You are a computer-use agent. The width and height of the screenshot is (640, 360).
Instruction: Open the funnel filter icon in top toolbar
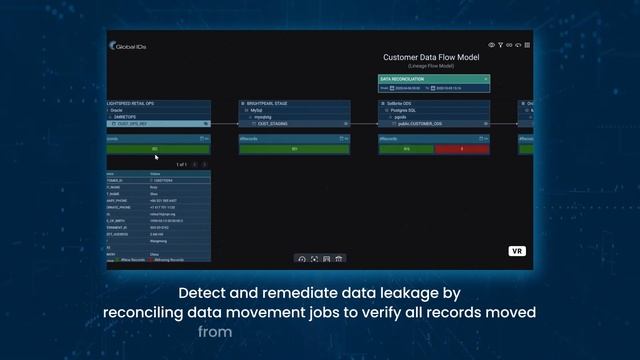[x=500, y=45]
